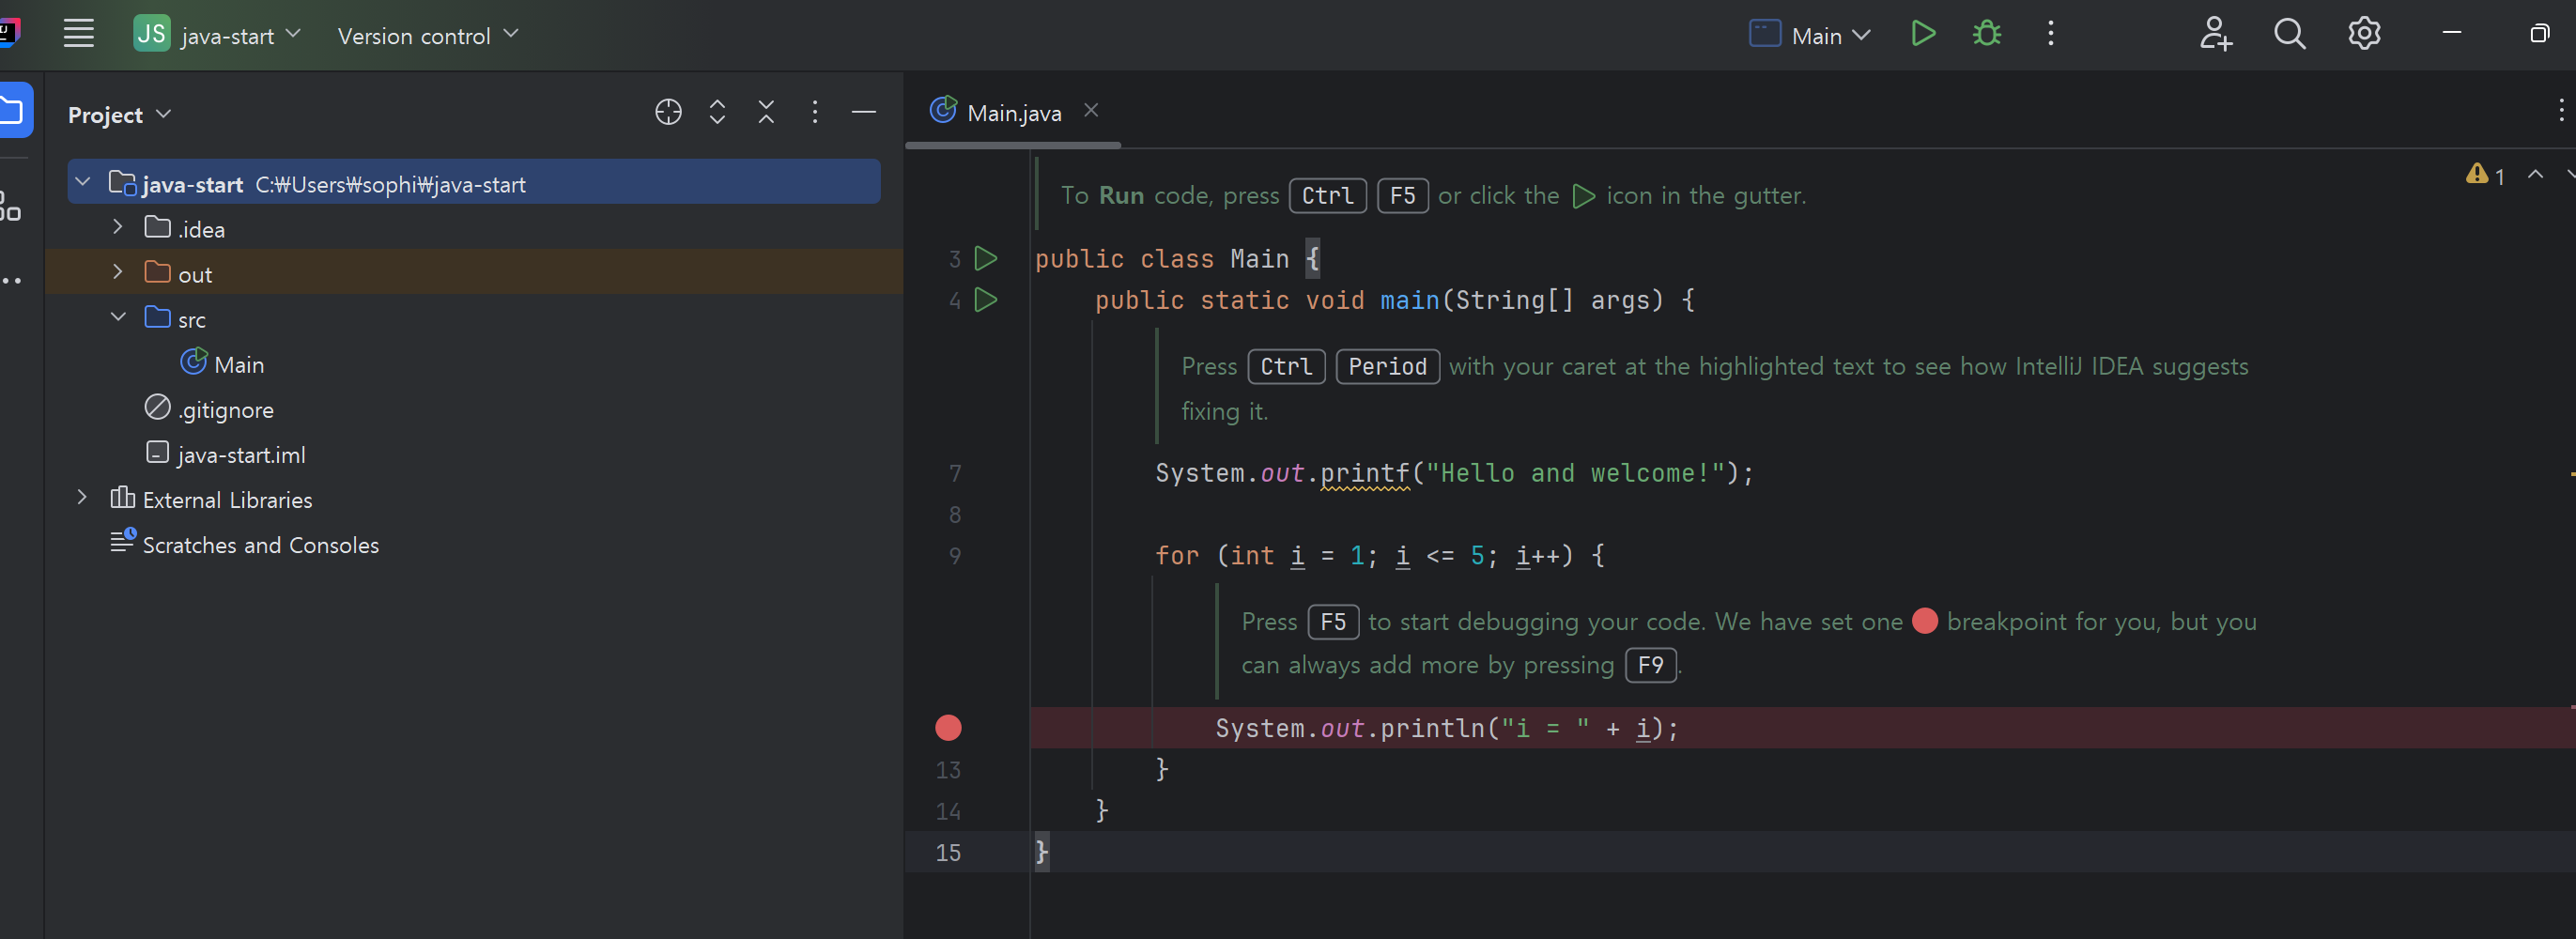Image resolution: width=2576 pixels, height=939 pixels.
Task: Go to previous highlighted error arrow
Action: pyautogui.click(x=2535, y=174)
